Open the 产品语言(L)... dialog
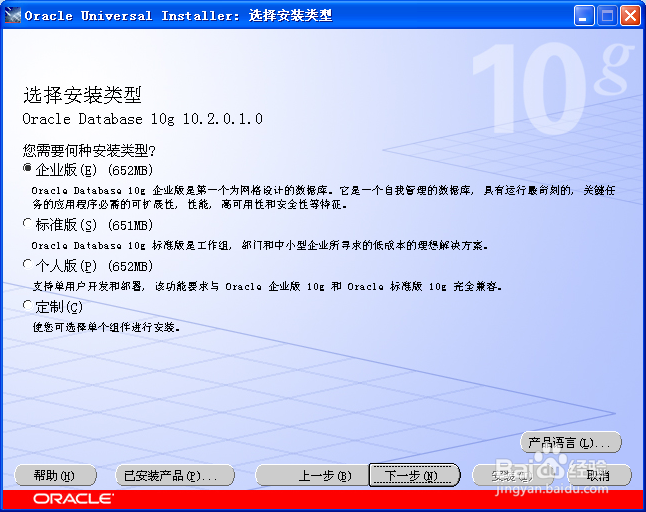 (571, 442)
